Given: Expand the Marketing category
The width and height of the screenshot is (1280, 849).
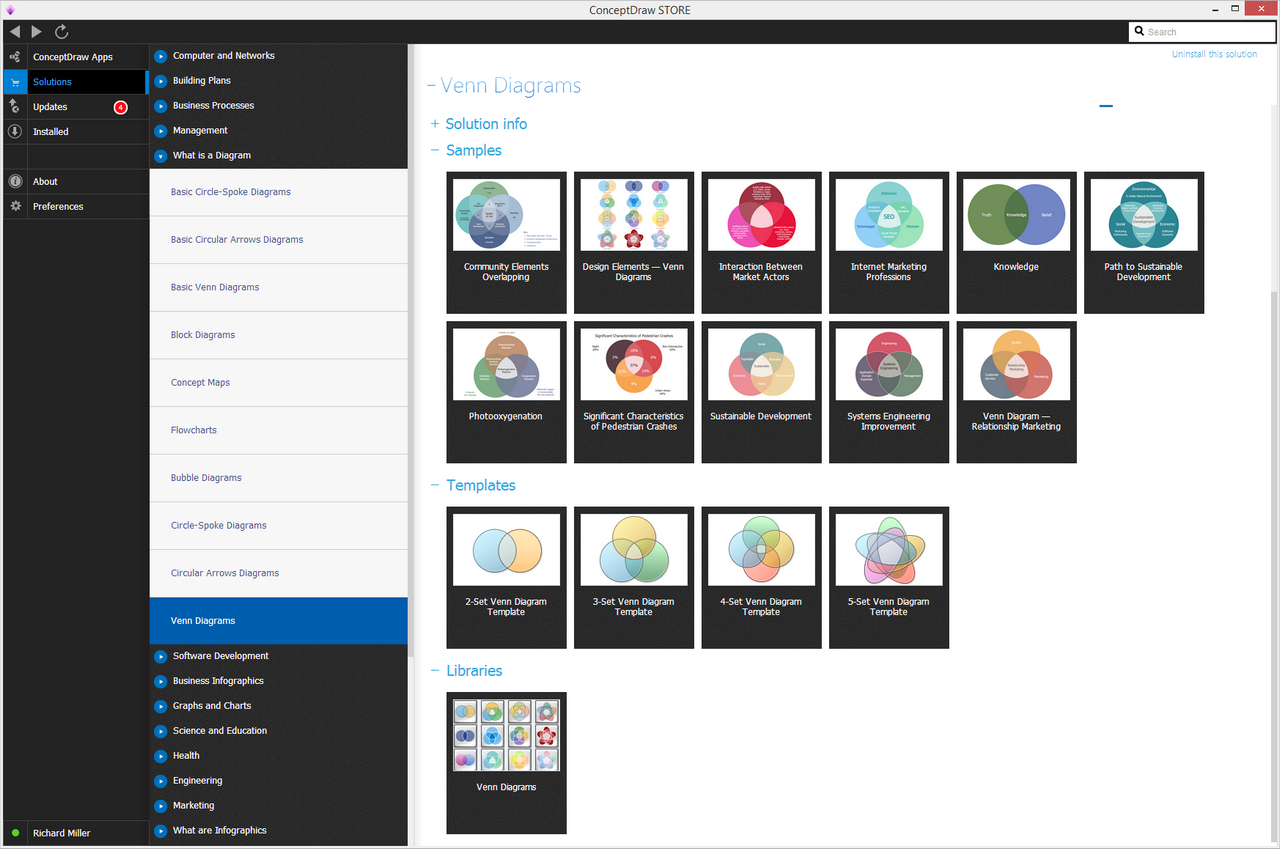Looking at the screenshot, I should [x=161, y=807].
